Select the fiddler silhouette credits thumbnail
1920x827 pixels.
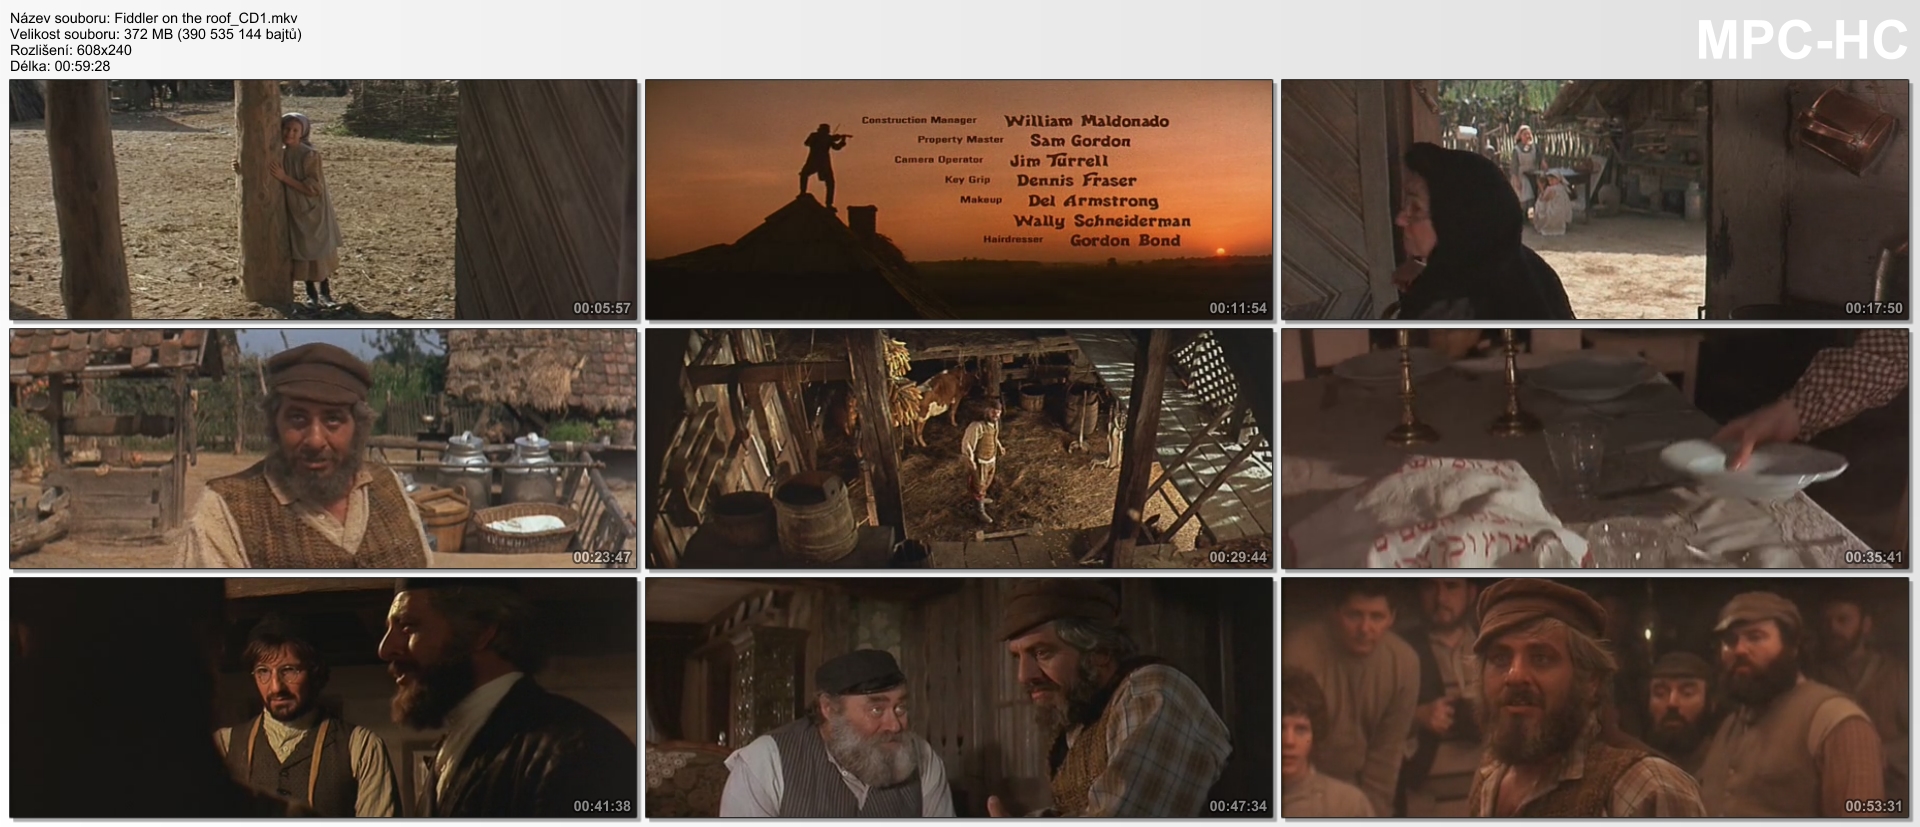point(958,200)
